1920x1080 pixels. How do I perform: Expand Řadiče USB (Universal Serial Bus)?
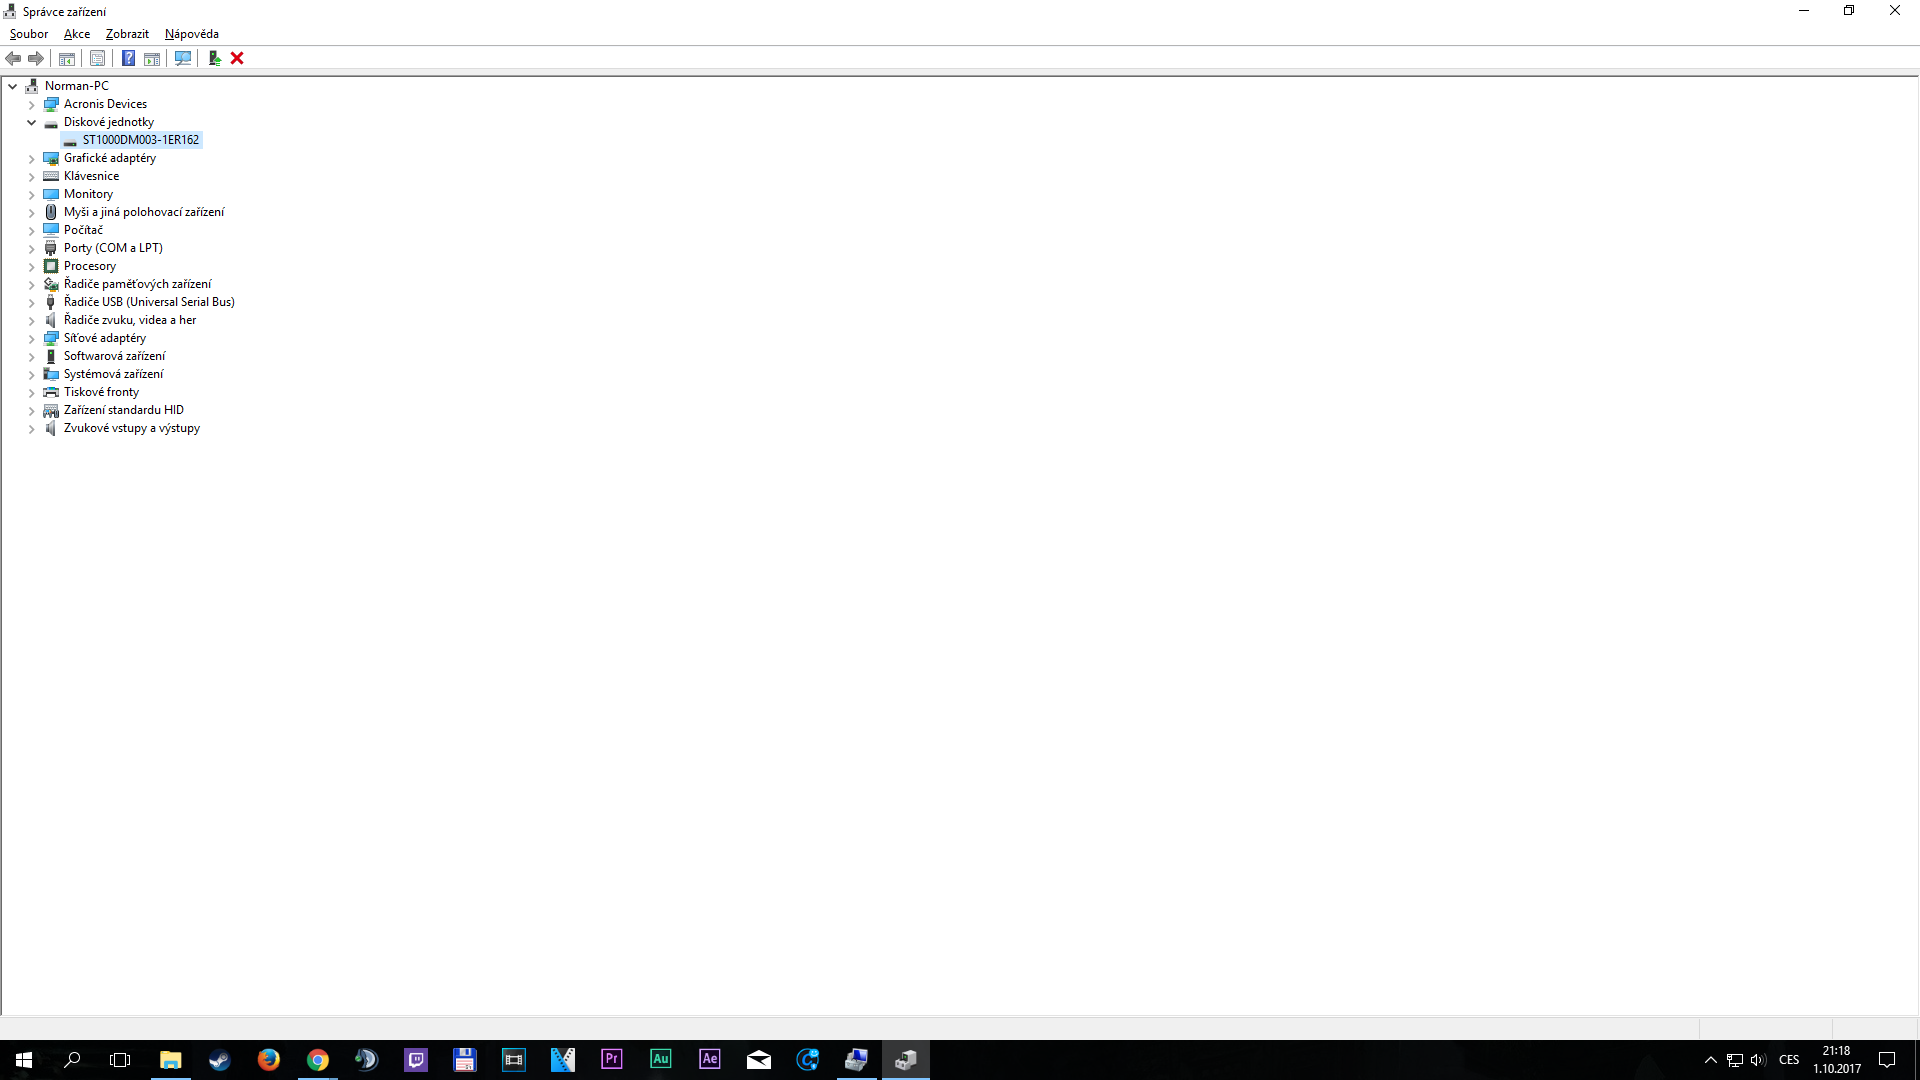click(x=31, y=302)
